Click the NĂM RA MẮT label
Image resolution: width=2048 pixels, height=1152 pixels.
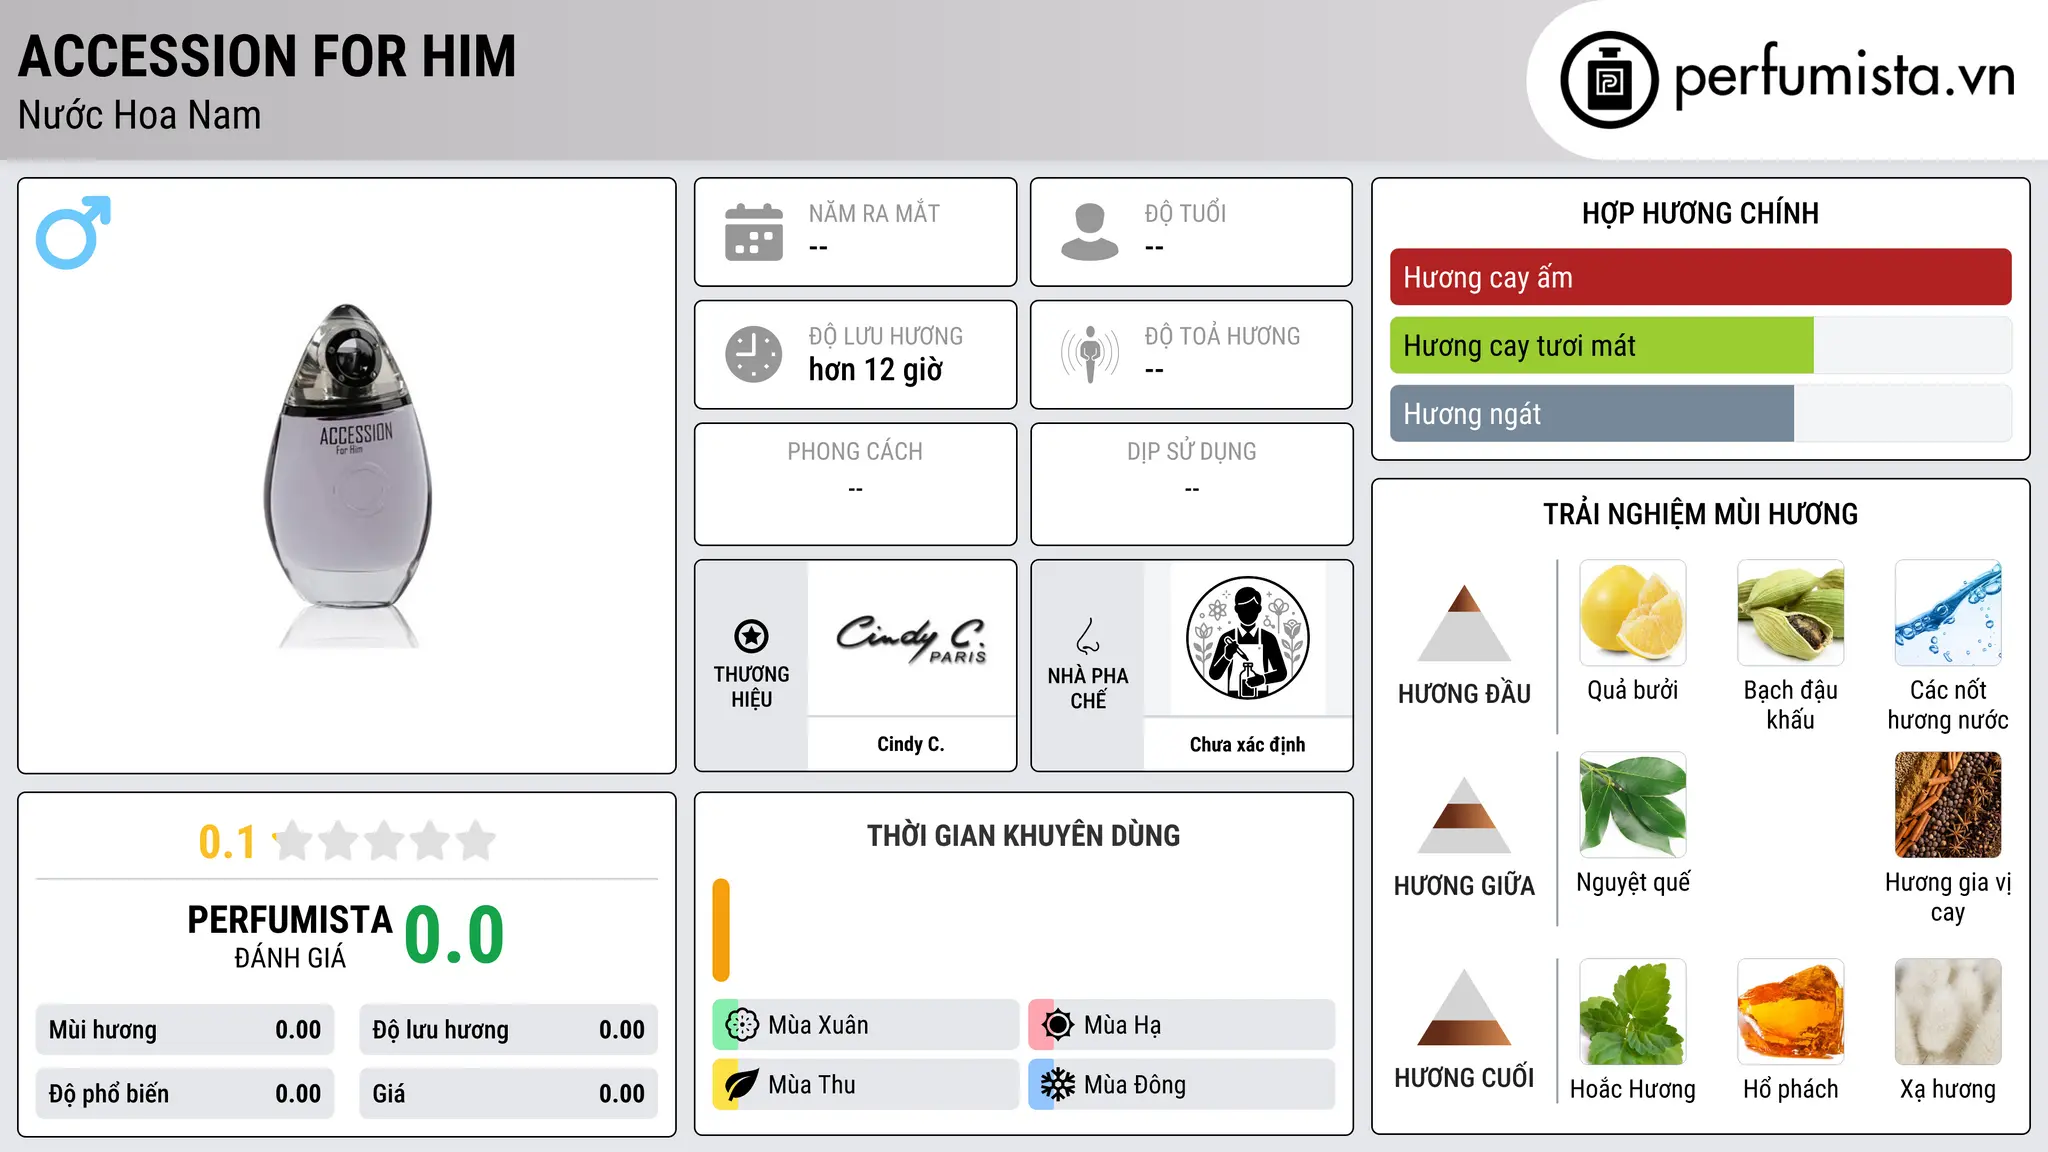click(874, 213)
